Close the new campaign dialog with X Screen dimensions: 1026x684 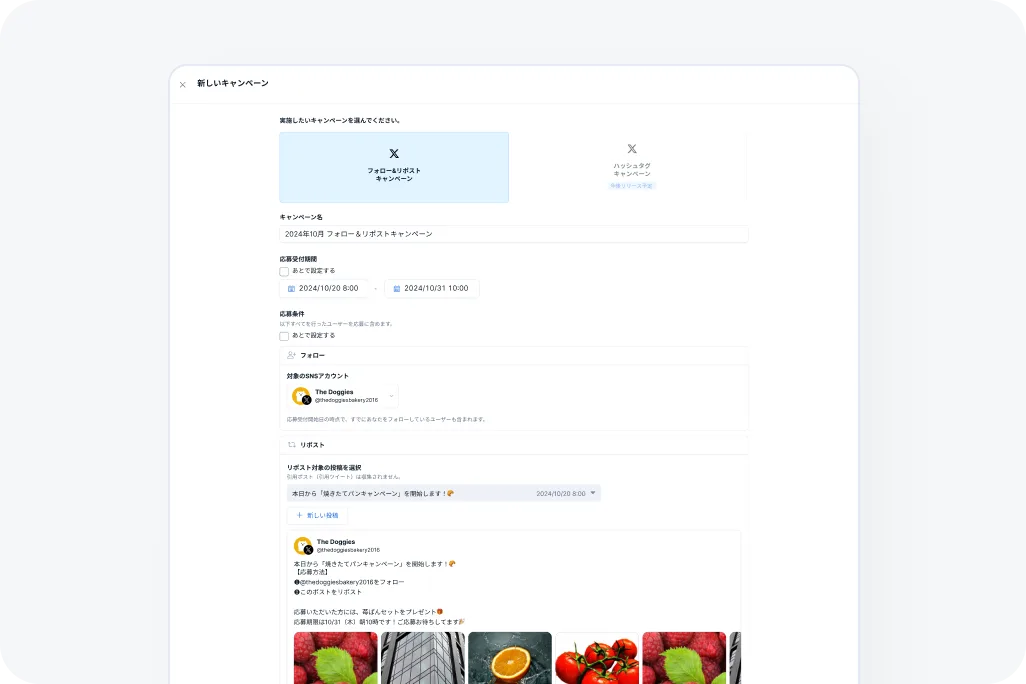click(x=183, y=84)
